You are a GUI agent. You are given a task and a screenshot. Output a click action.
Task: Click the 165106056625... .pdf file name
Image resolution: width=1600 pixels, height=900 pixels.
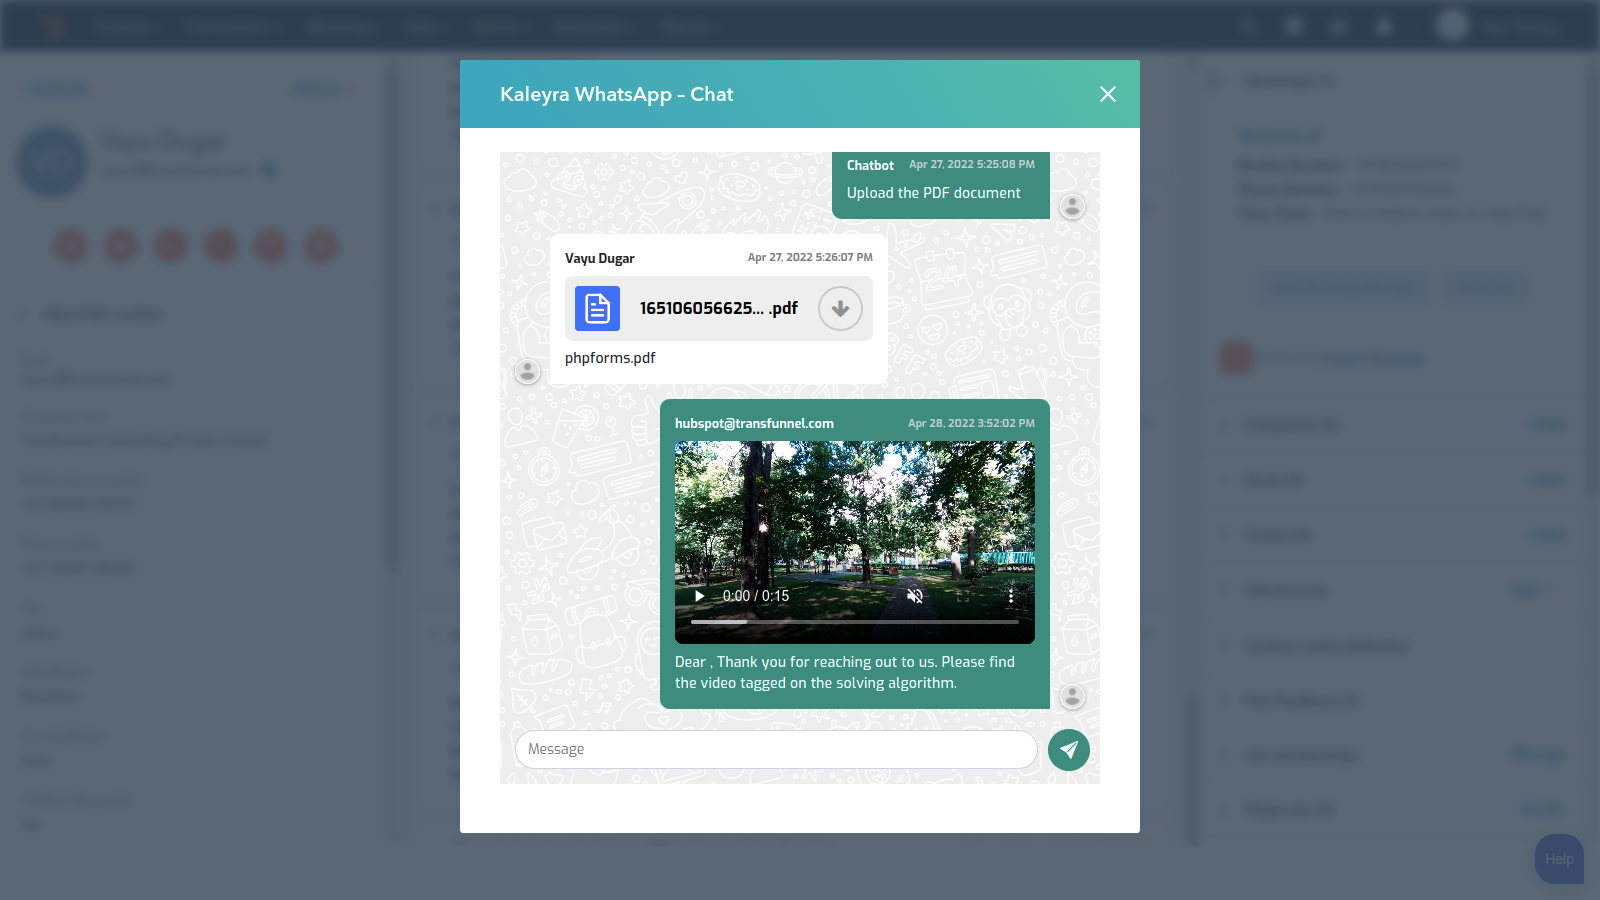(719, 308)
